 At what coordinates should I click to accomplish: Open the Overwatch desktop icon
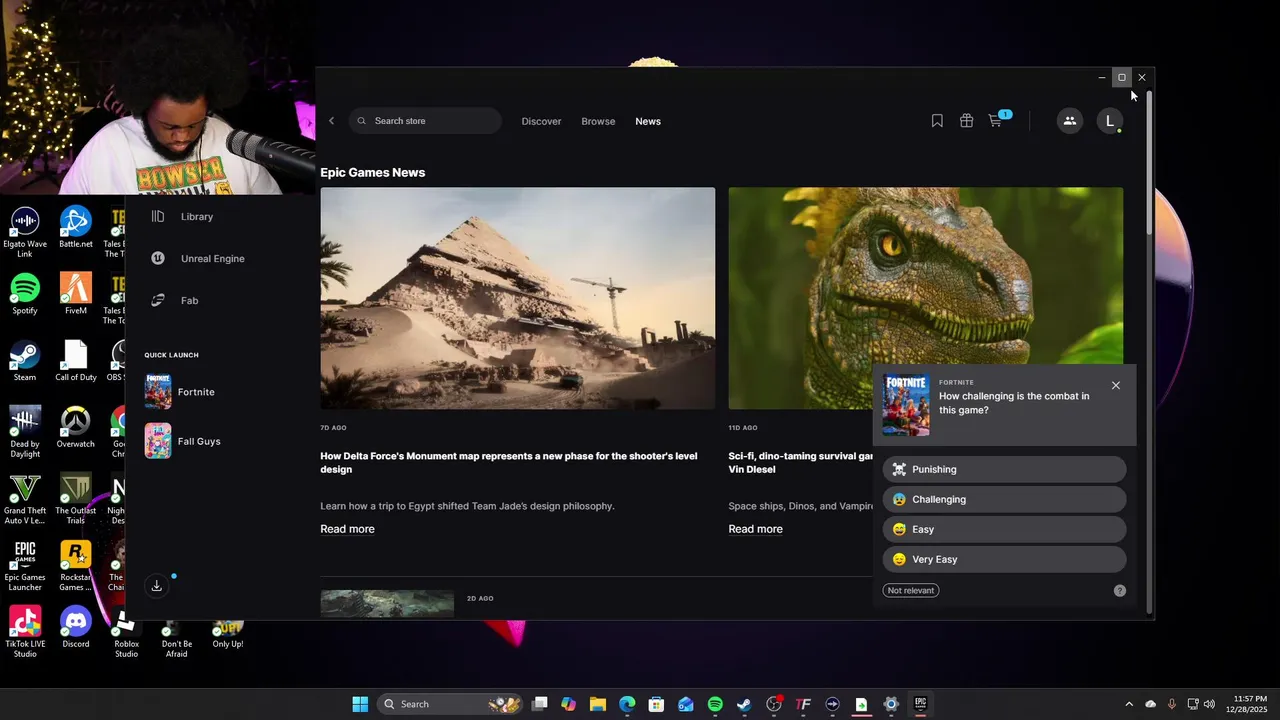click(x=75, y=428)
